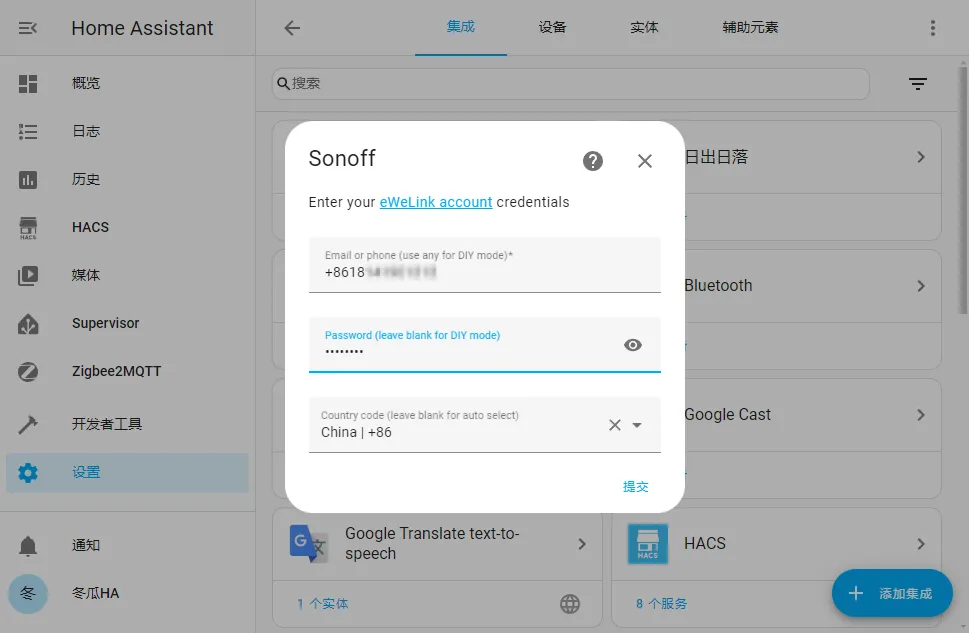Viewport: 969px width, 633px height.
Task: Open the Bluetooth integration chevron
Action: point(921,286)
